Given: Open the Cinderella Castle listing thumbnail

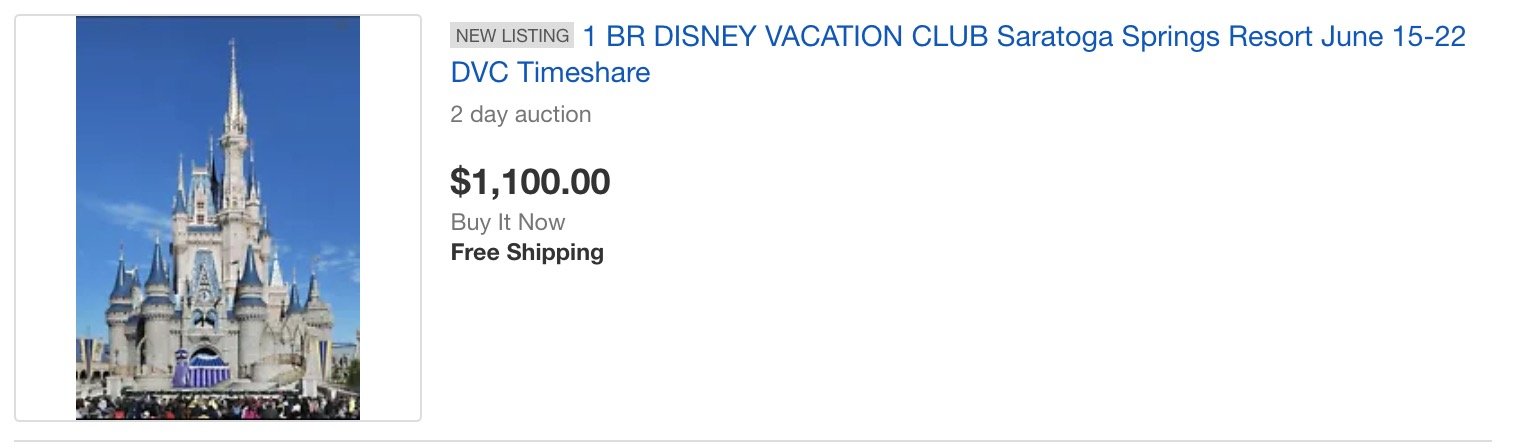Looking at the screenshot, I should (x=218, y=218).
